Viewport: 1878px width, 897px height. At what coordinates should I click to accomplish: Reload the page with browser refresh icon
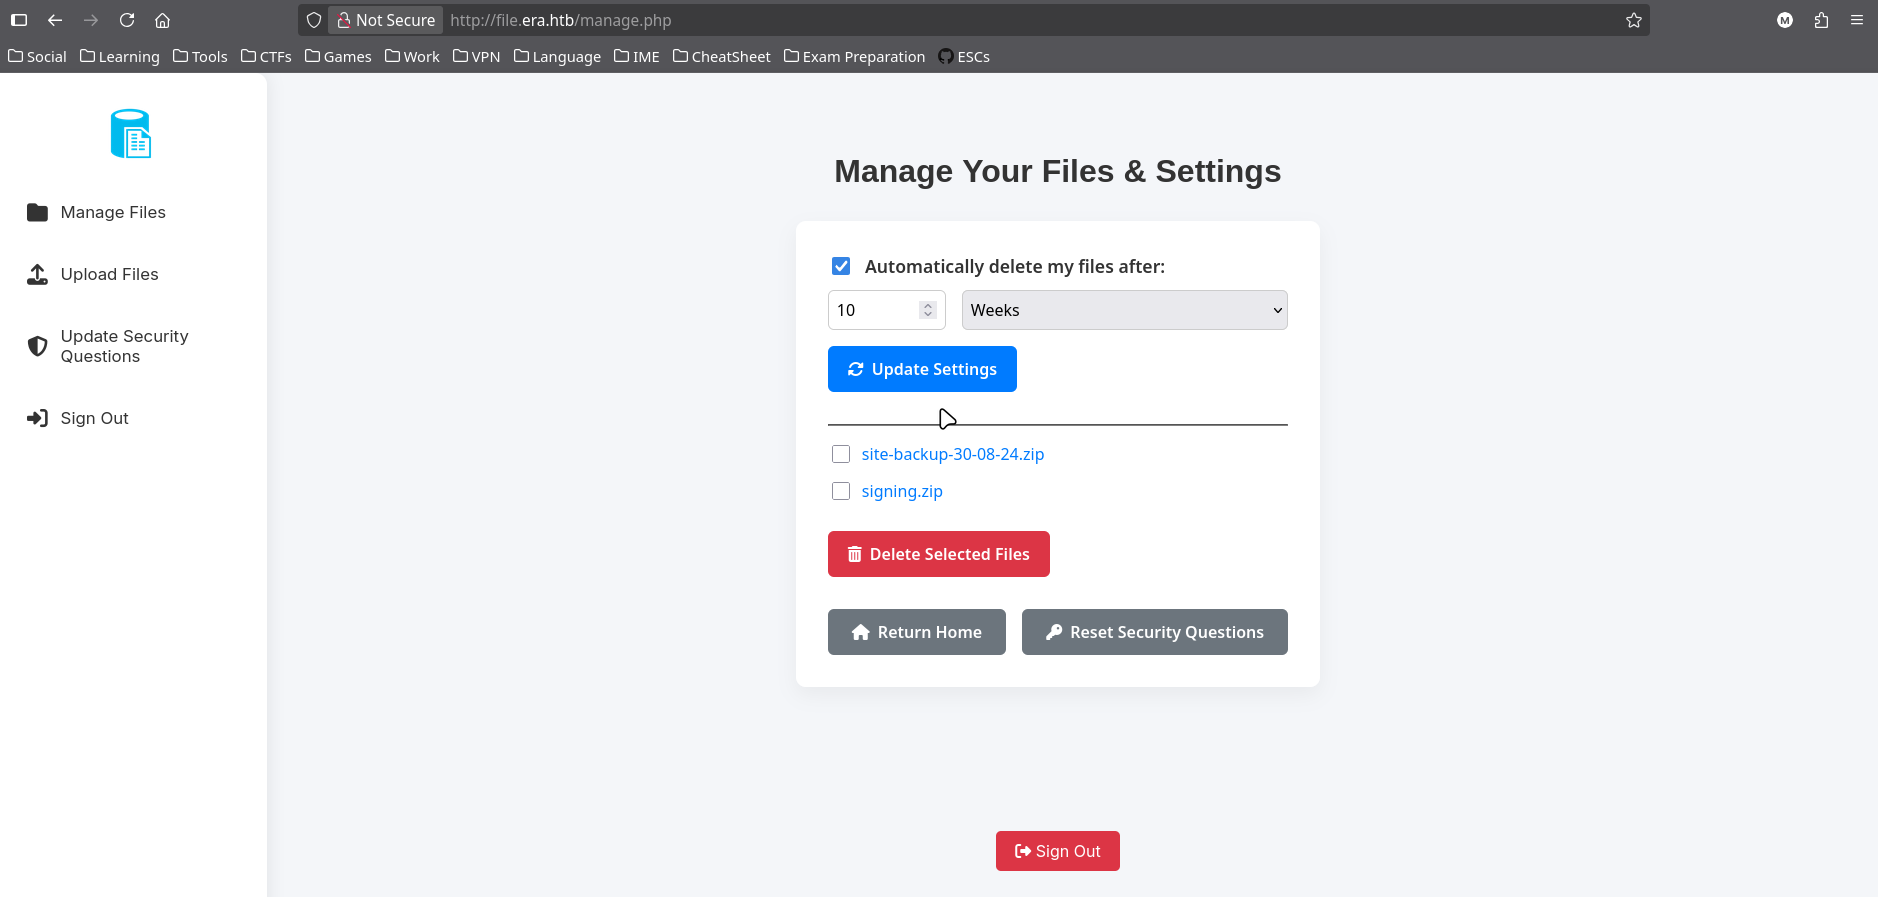click(x=127, y=20)
